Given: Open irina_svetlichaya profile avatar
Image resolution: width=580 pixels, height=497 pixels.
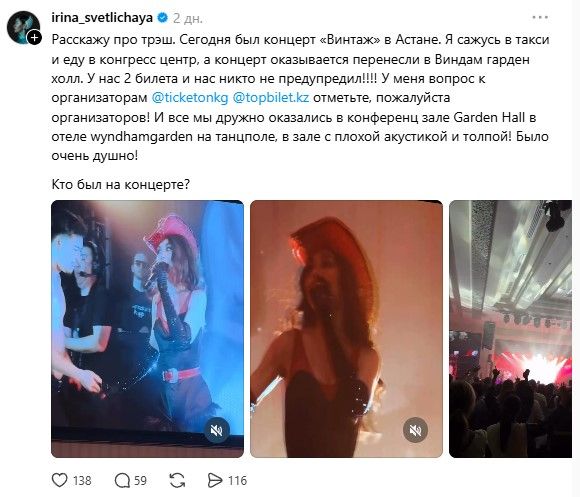Looking at the screenshot, I should coord(23,28).
